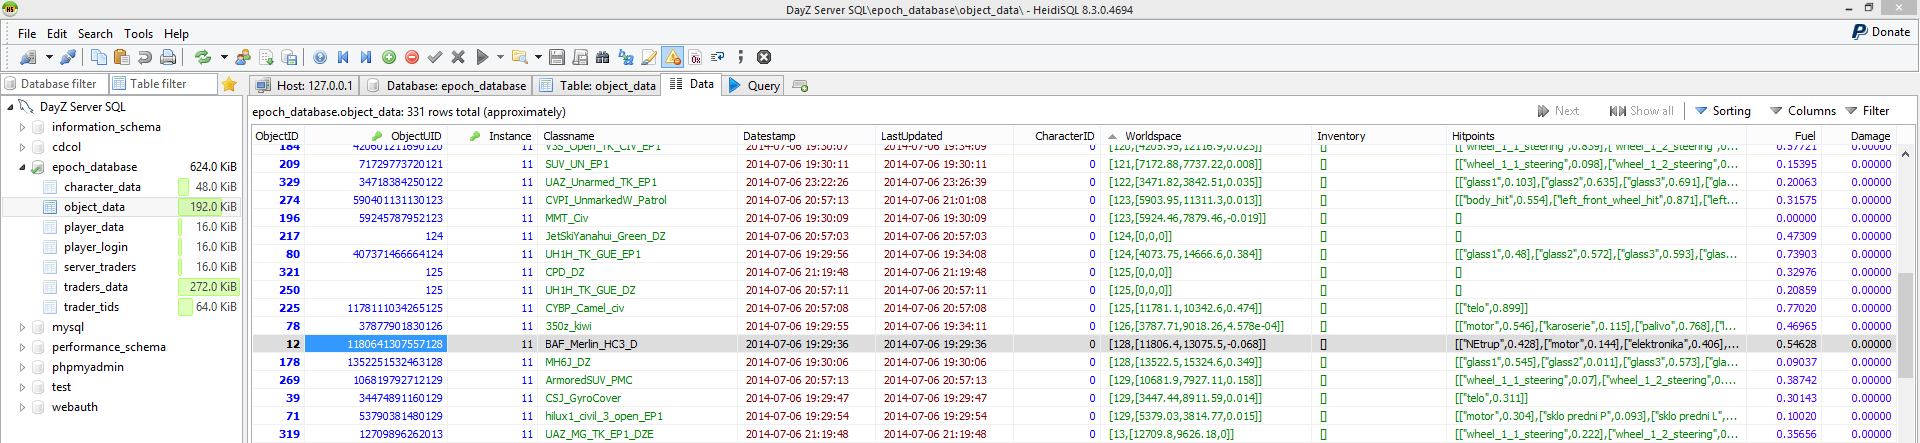The height and width of the screenshot is (443, 1920).
Task: Toggle the Sorting panel
Action: tap(1723, 111)
